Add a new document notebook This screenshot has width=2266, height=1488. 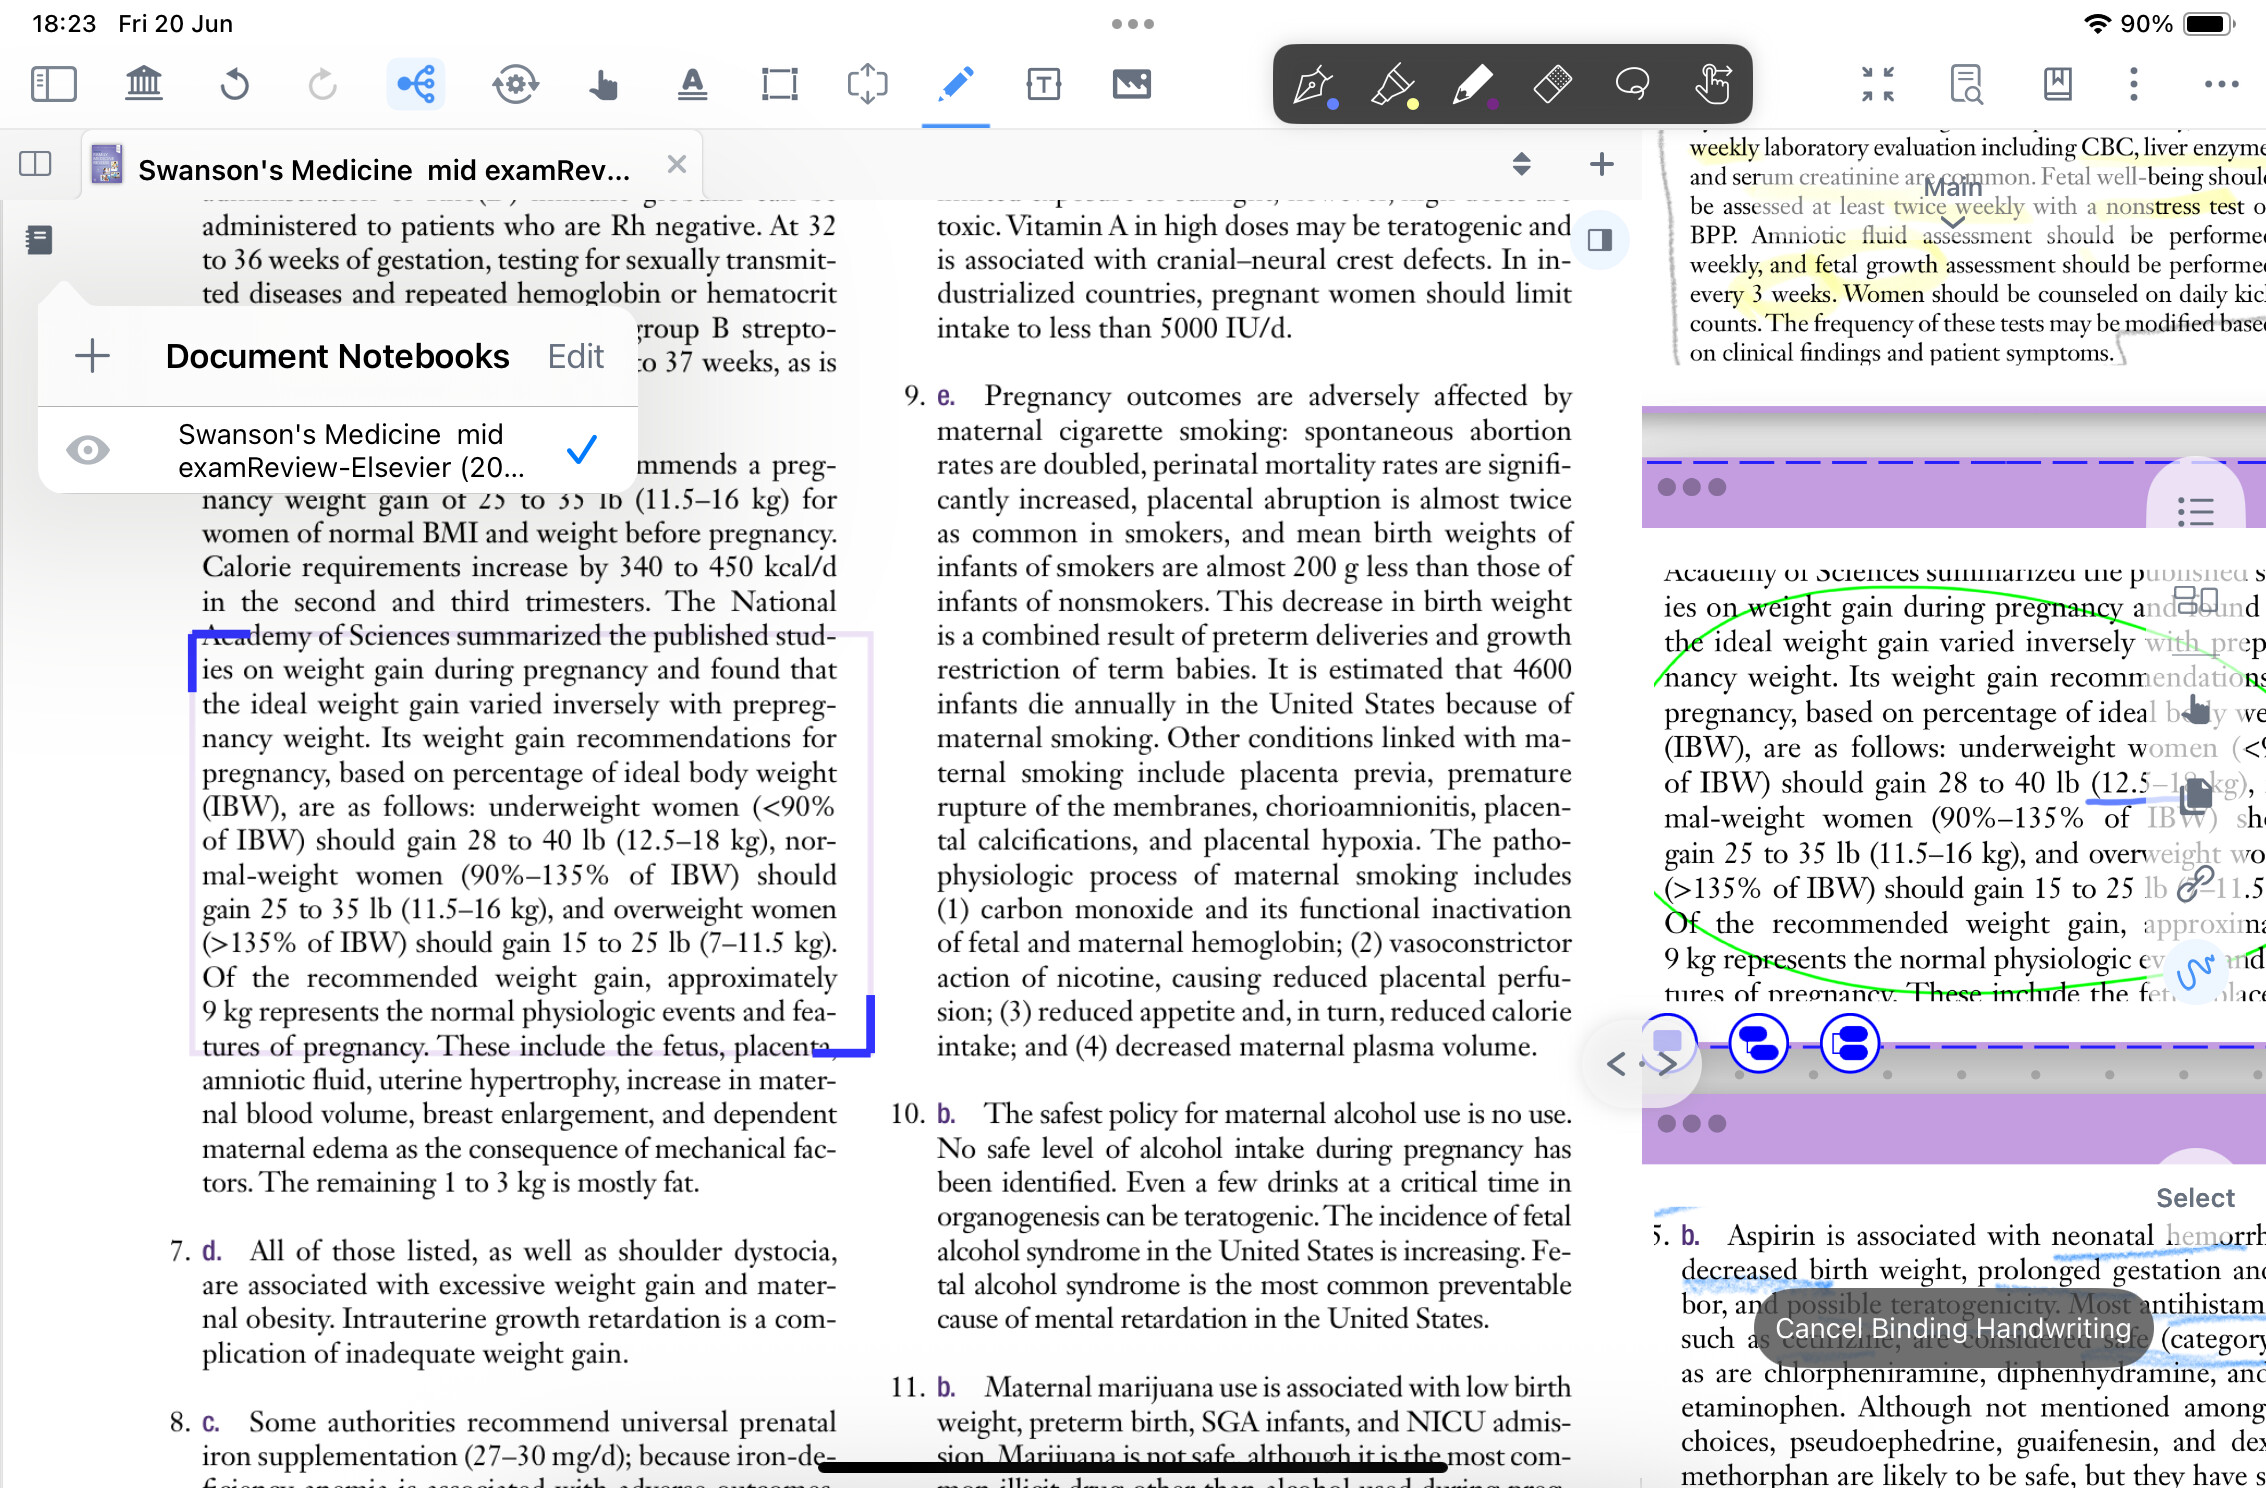pos(92,355)
